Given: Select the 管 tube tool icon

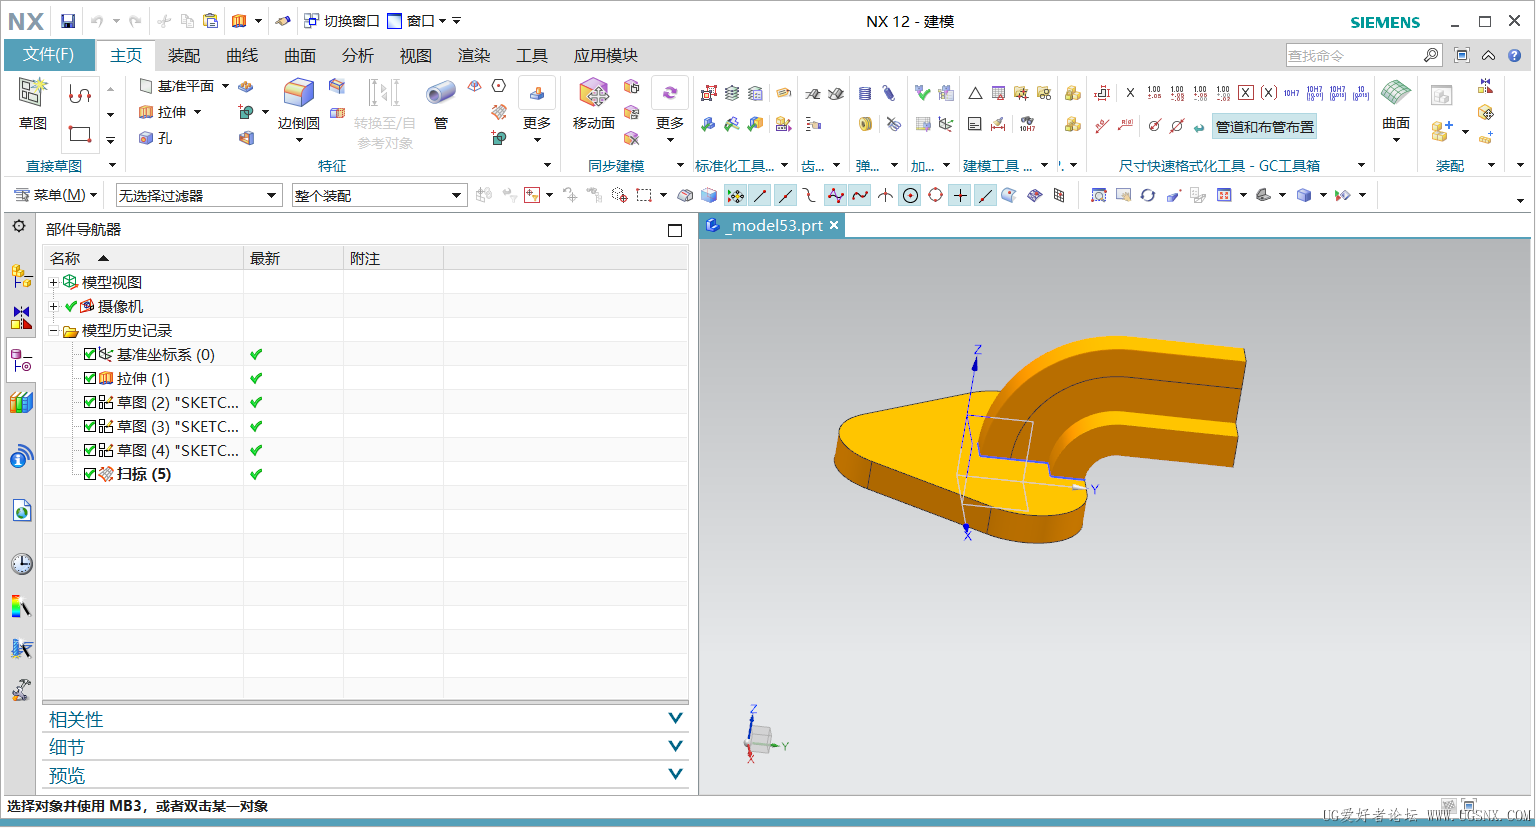Looking at the screenshot, I should 440,94.
